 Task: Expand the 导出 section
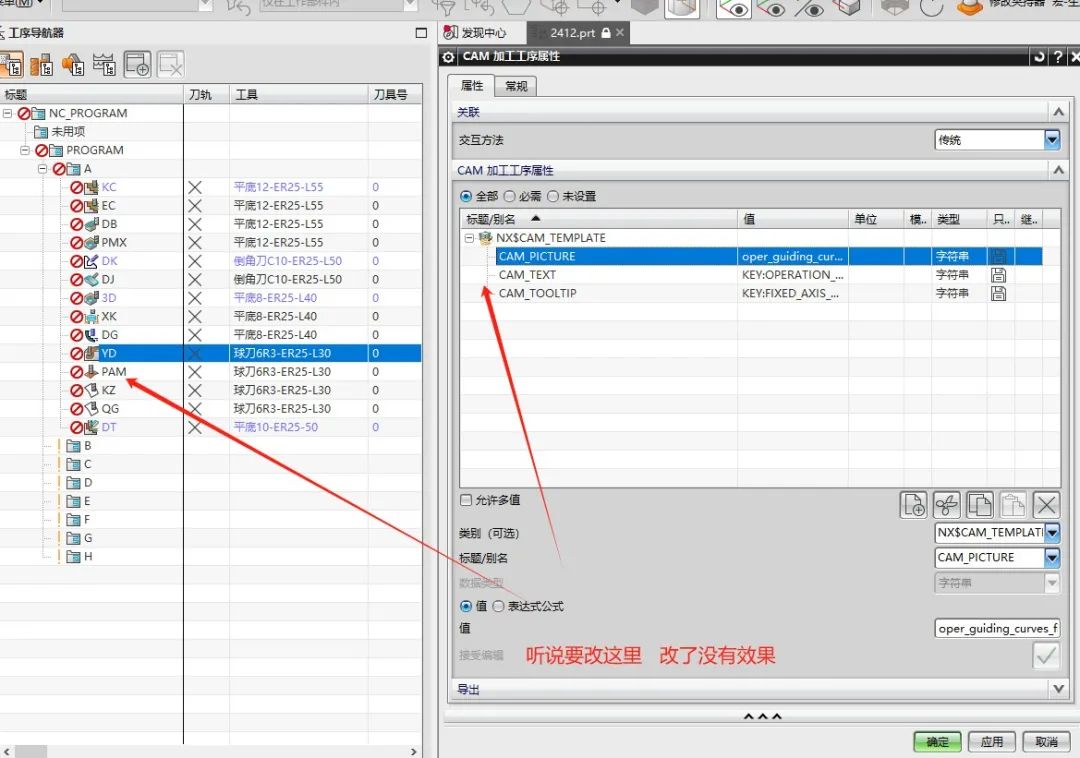pos(1059,689)
